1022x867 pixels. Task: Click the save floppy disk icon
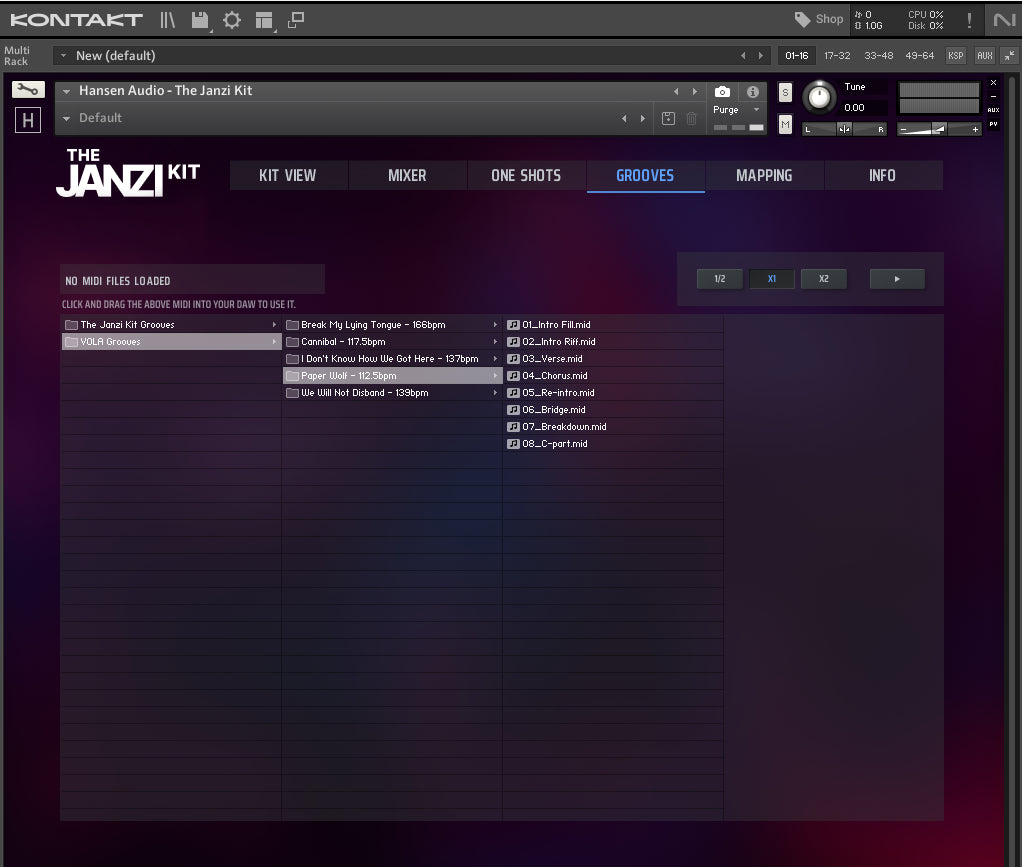click(x=200, y=19)
